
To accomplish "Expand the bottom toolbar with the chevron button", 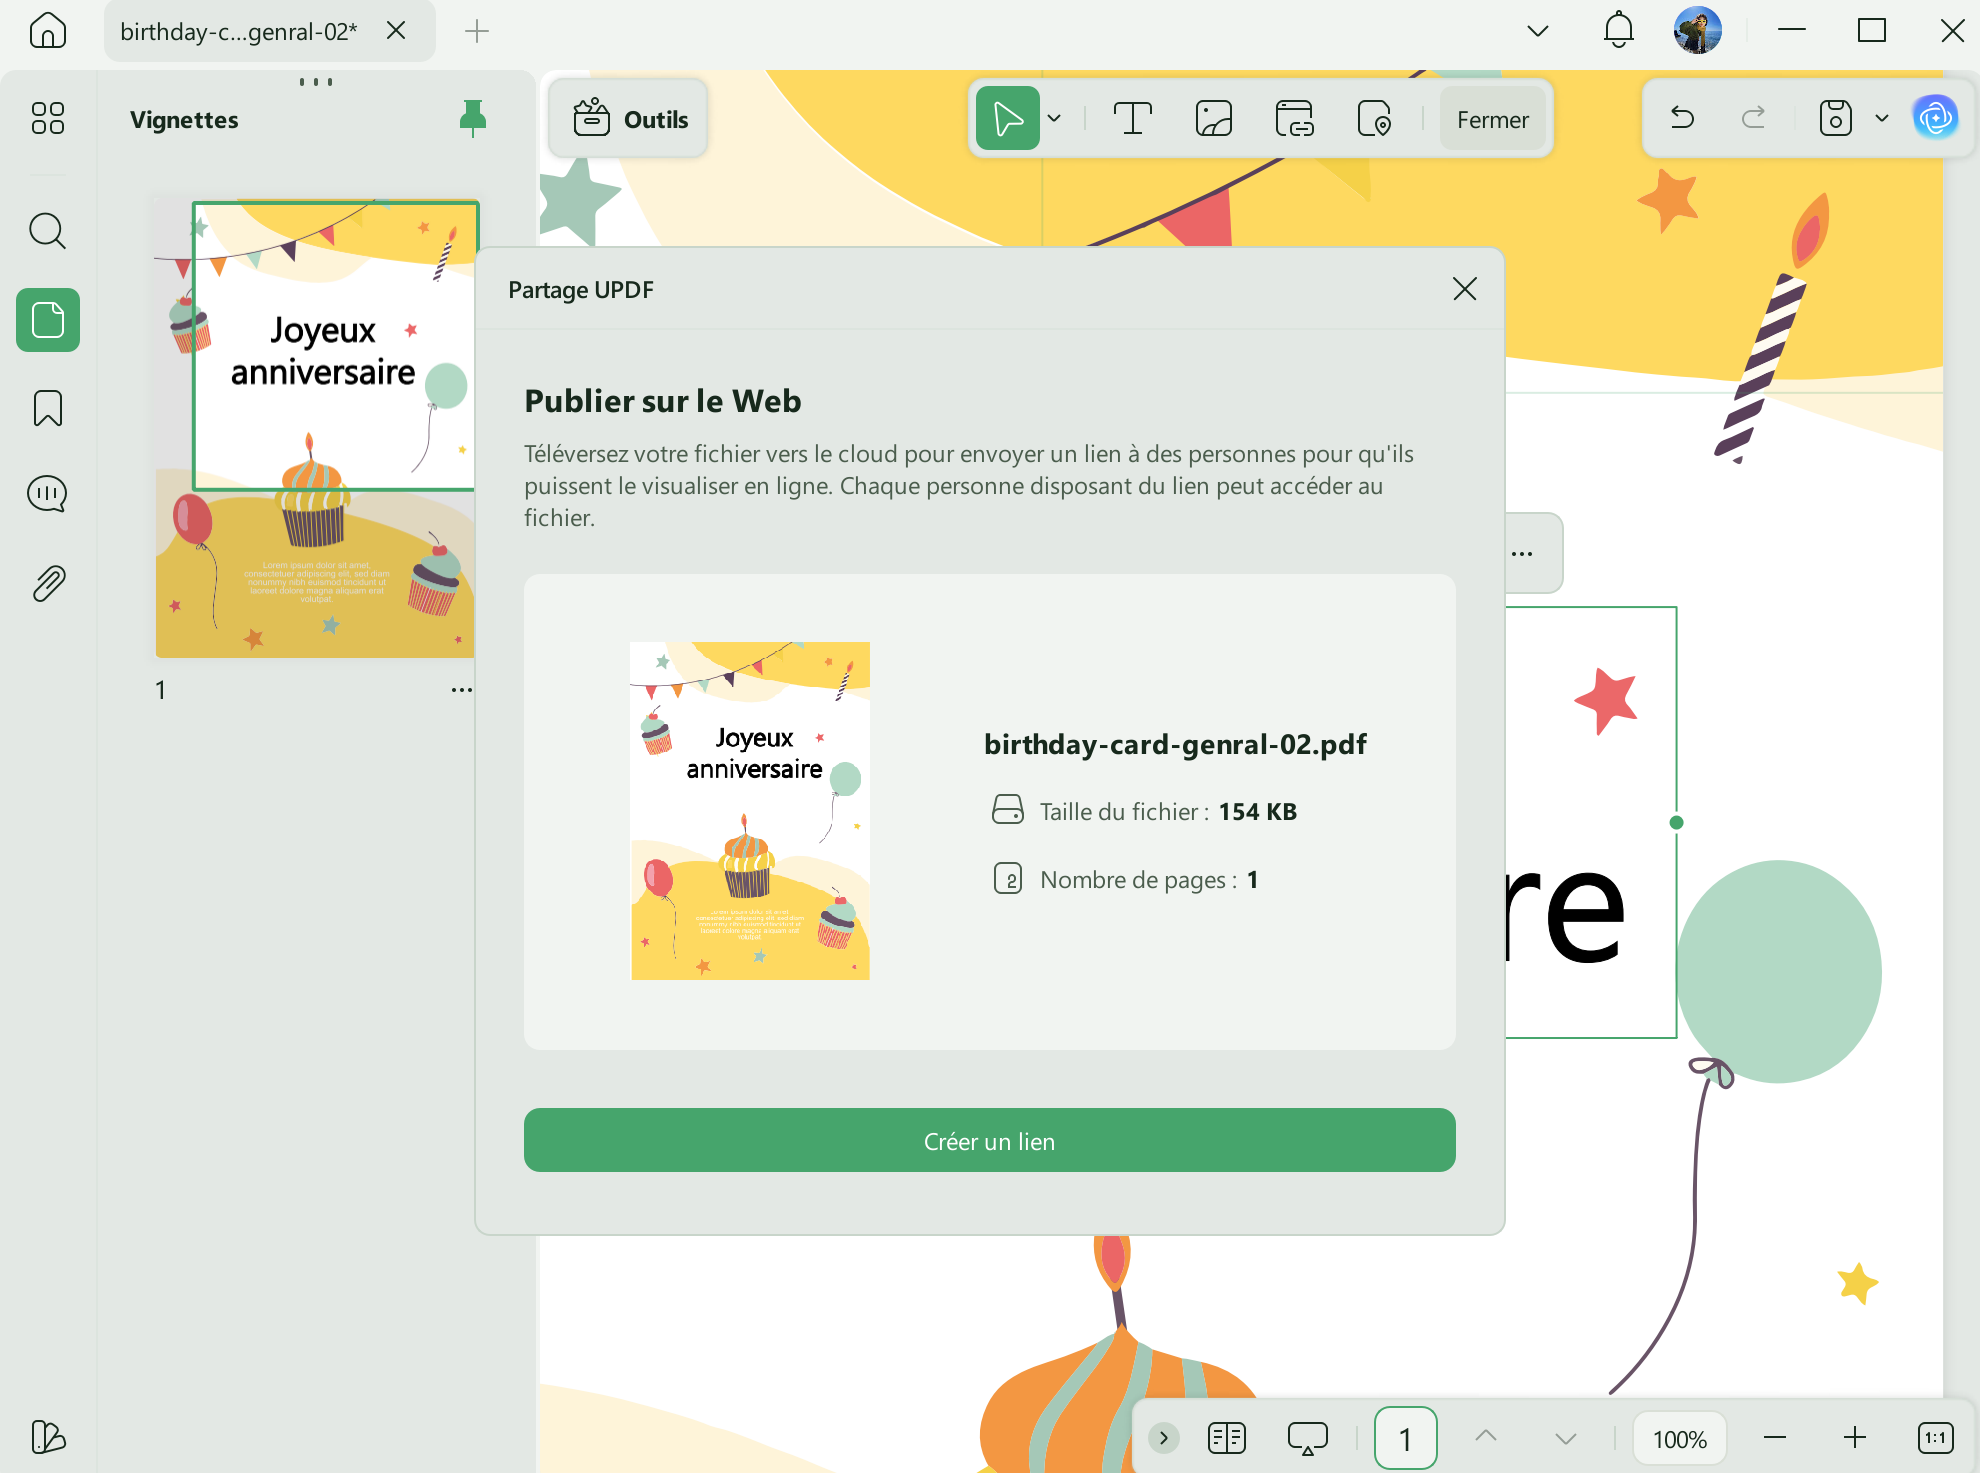I will click(1164, 1438).
